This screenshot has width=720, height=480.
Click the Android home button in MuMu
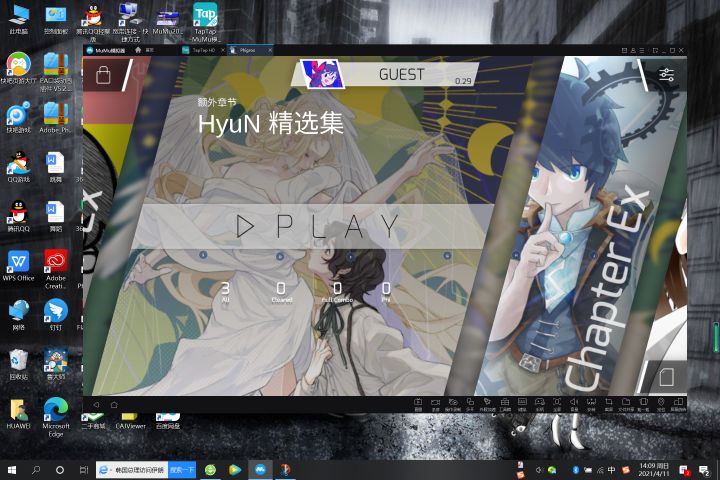pos(114,405)
